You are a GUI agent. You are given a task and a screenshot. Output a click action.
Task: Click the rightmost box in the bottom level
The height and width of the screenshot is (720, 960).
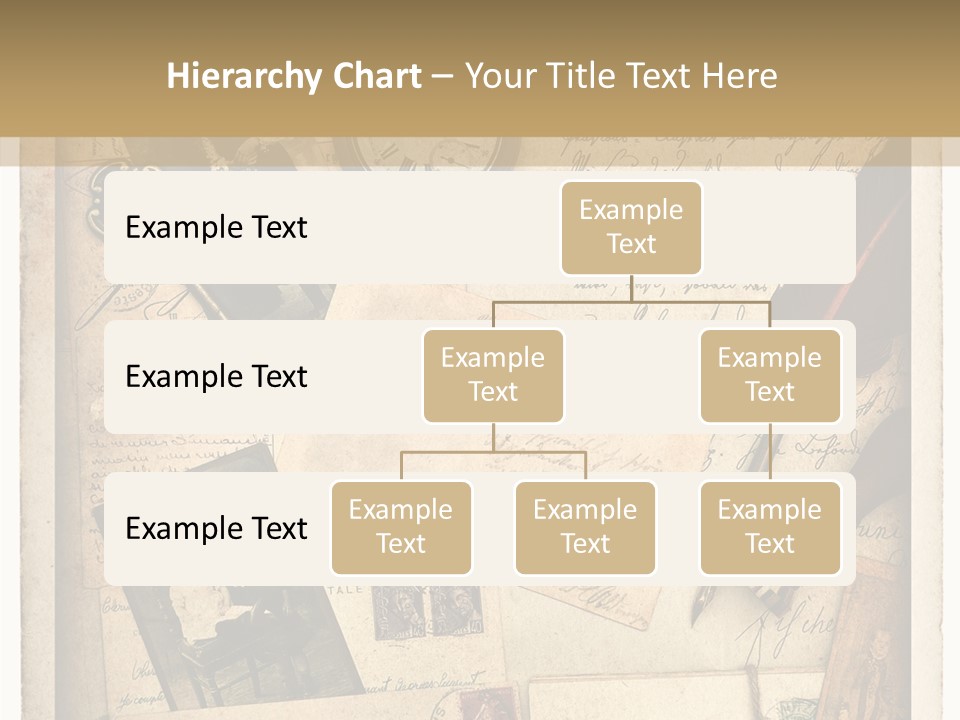point(769,528)
